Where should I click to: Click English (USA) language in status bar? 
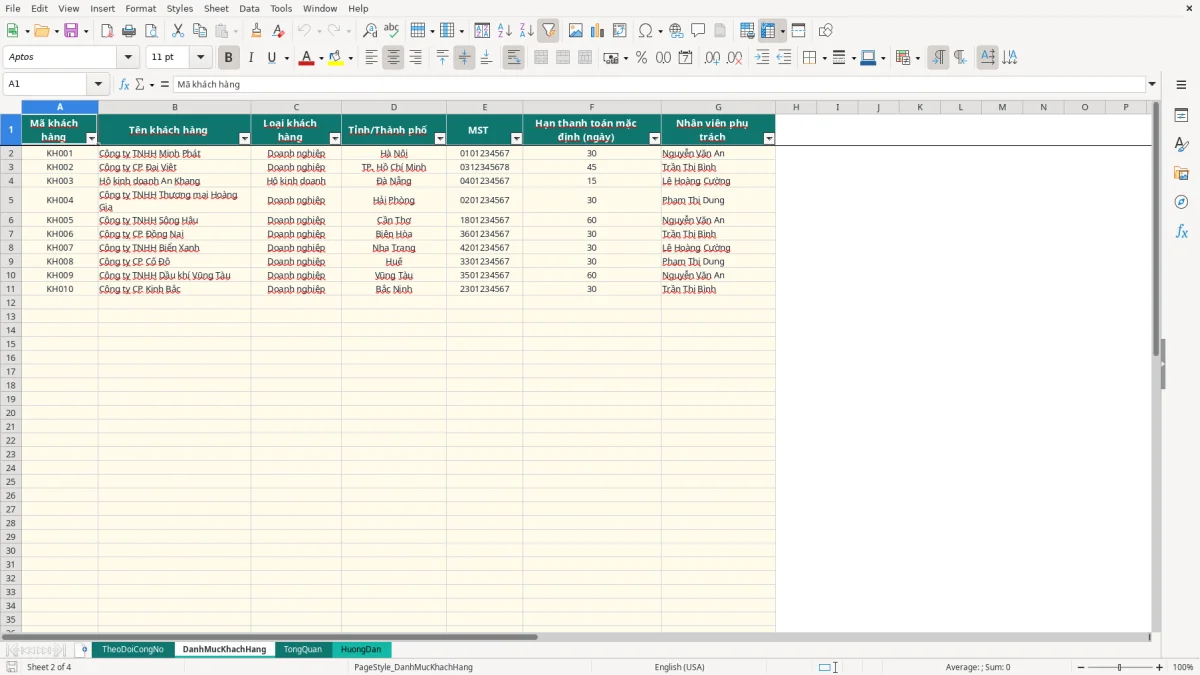(x=679, y=667)
